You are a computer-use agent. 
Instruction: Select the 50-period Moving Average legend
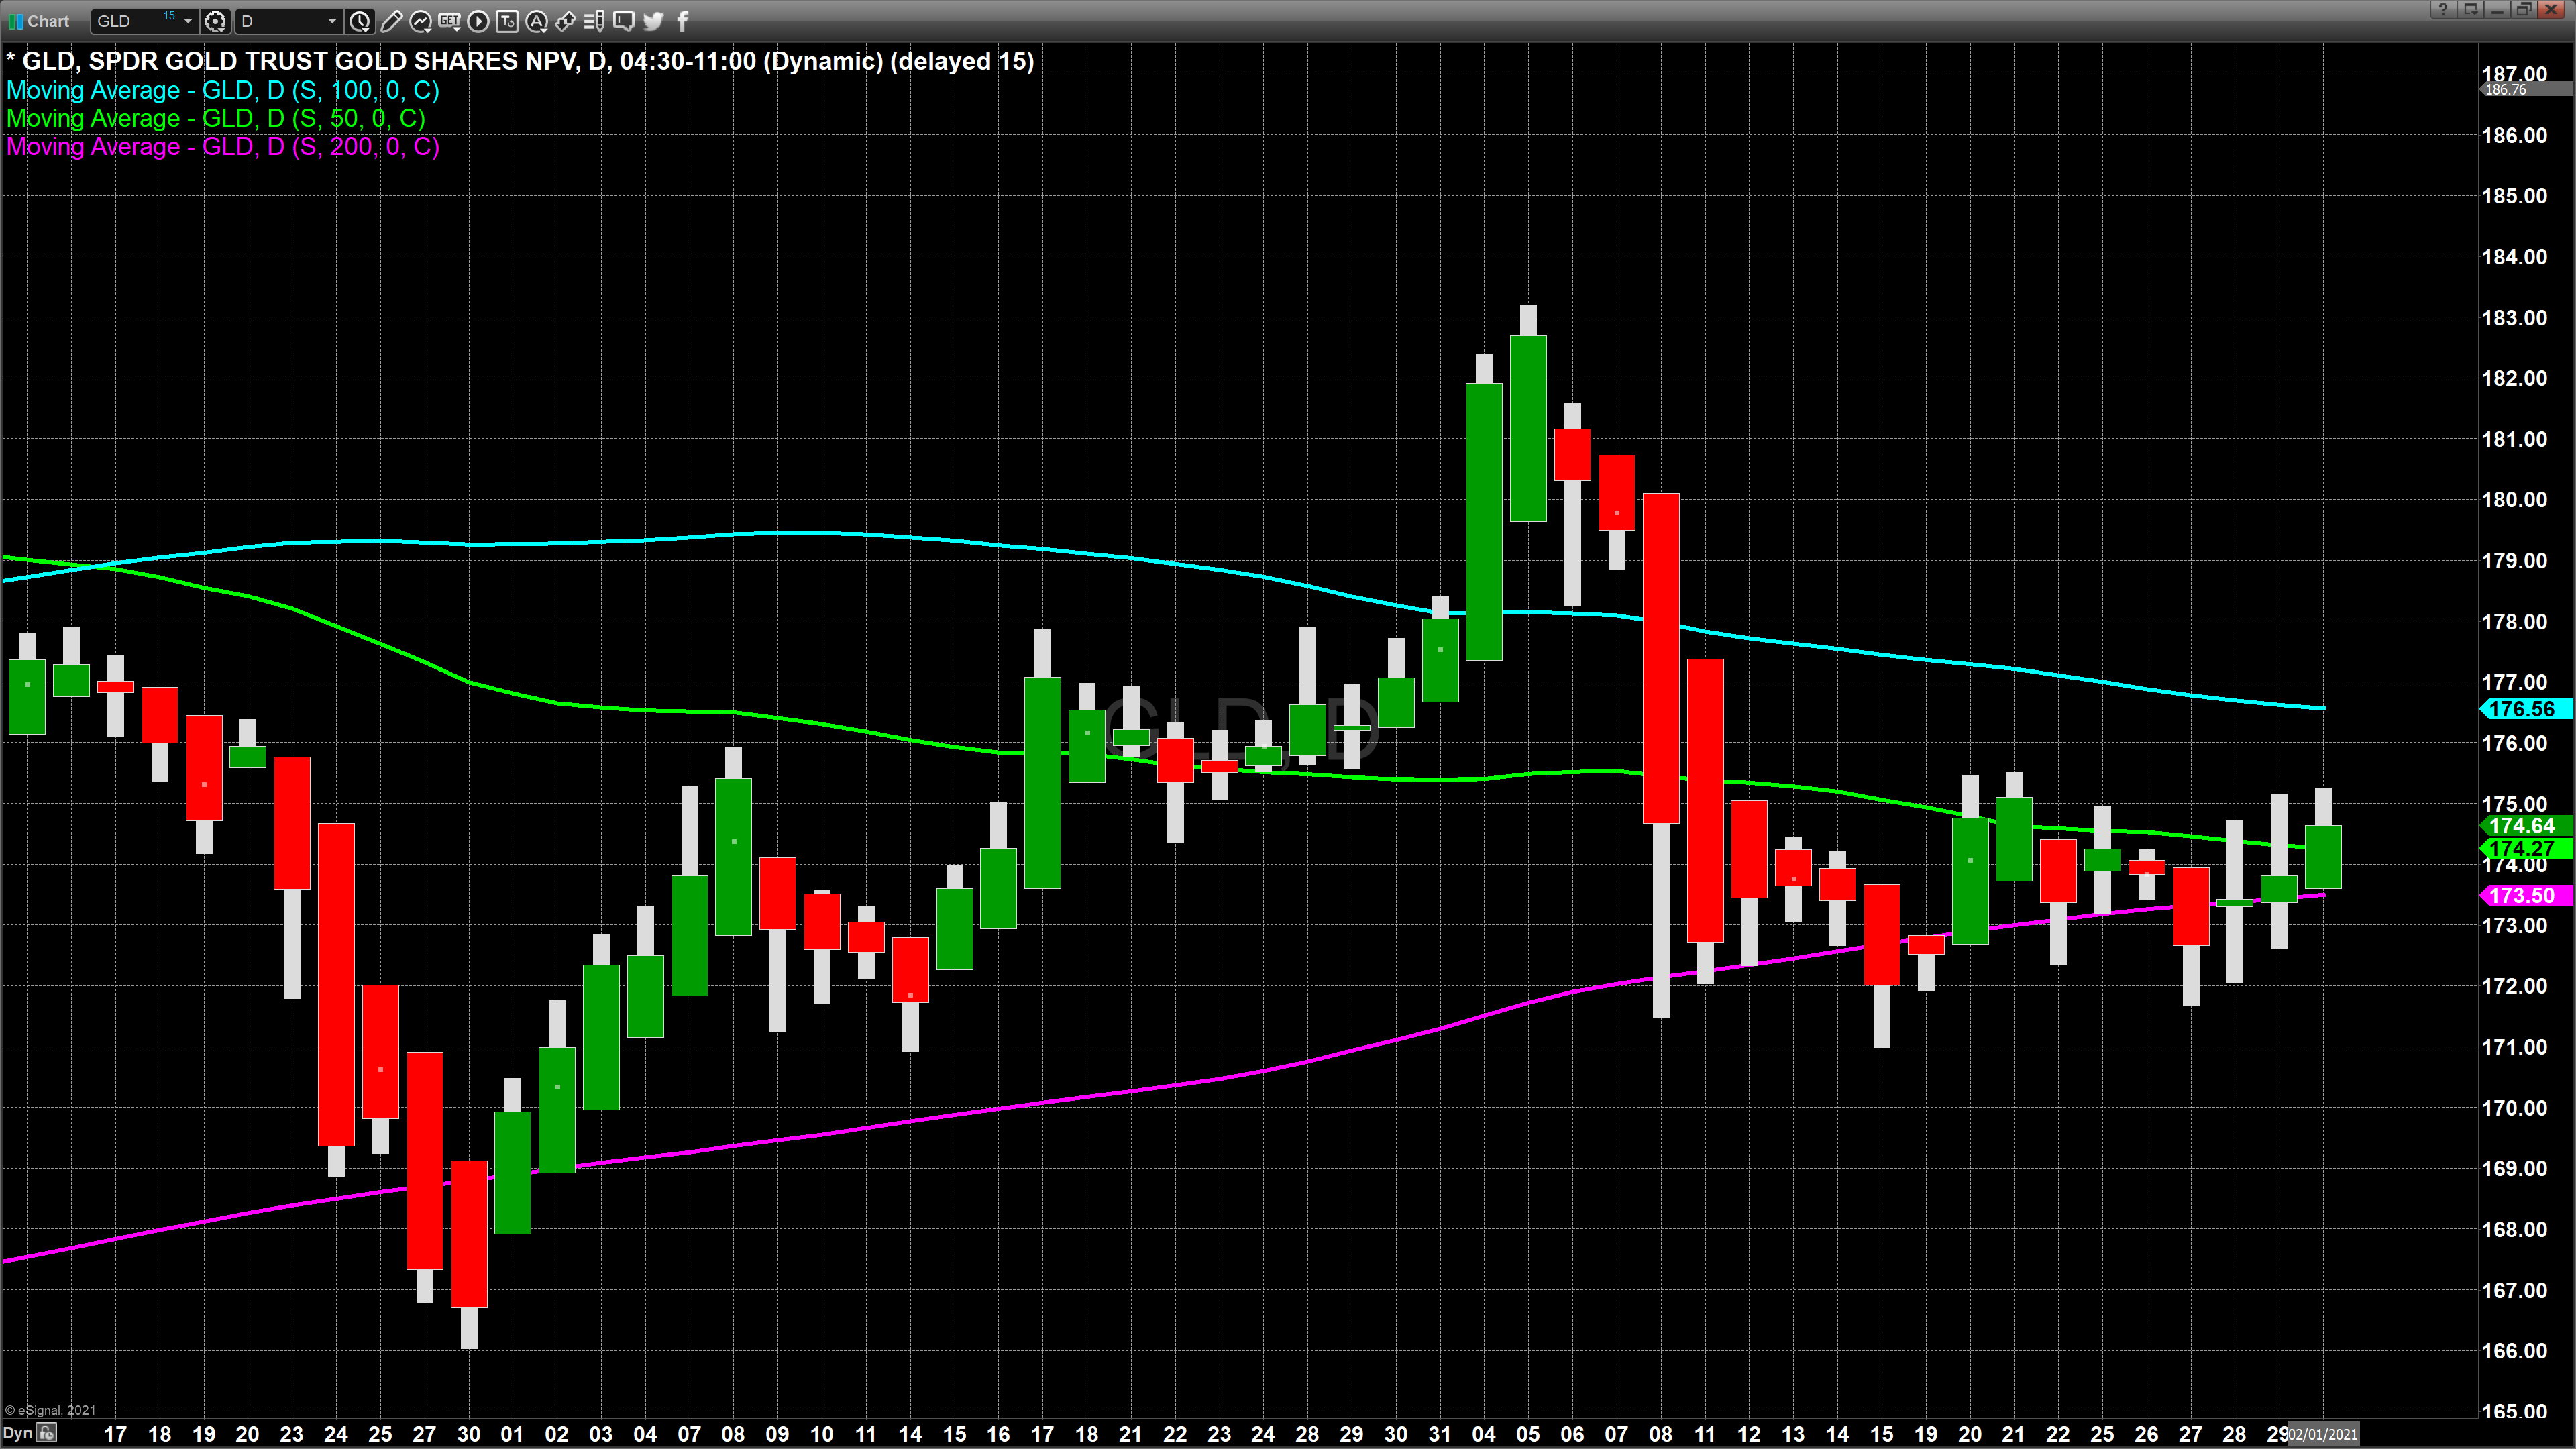[216, 118]
